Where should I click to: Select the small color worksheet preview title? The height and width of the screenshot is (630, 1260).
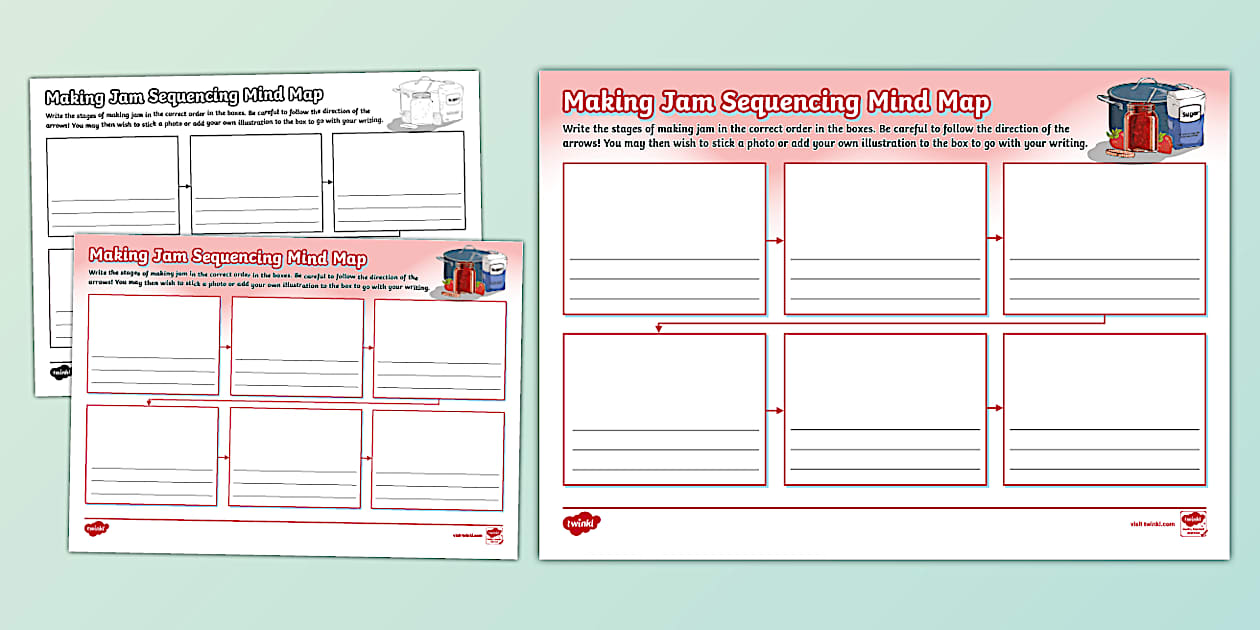(227, 257)
